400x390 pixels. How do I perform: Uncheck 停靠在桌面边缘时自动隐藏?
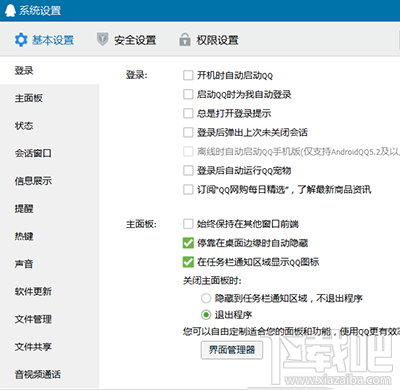(188, 243)
